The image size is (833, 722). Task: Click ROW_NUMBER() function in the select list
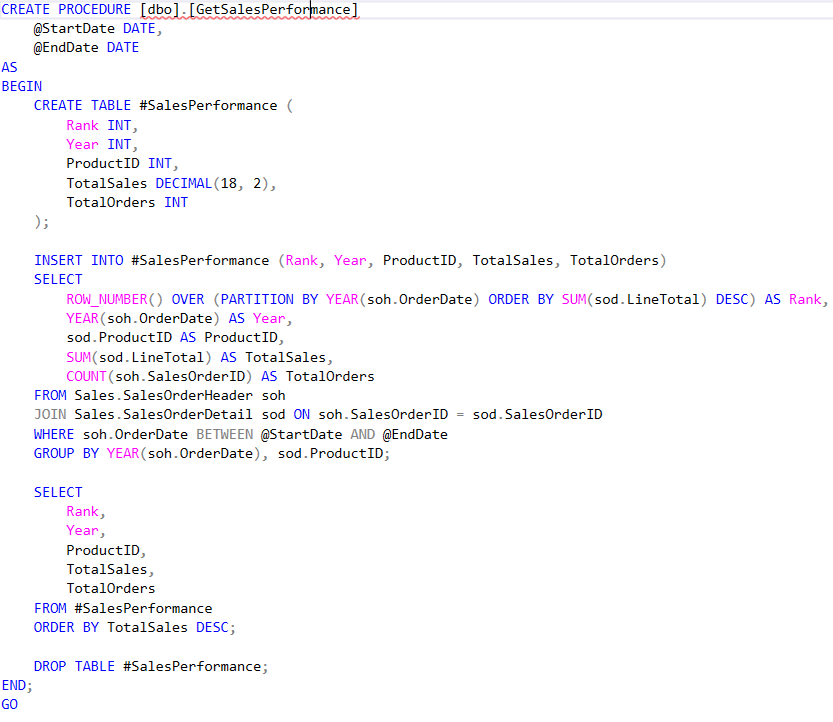click(x=114, y=300)
